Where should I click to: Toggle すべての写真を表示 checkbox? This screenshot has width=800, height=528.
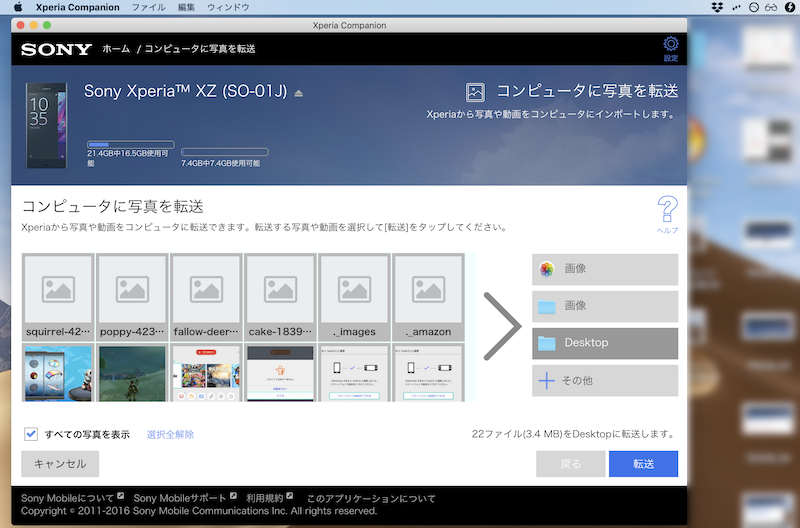click(31, 434)
